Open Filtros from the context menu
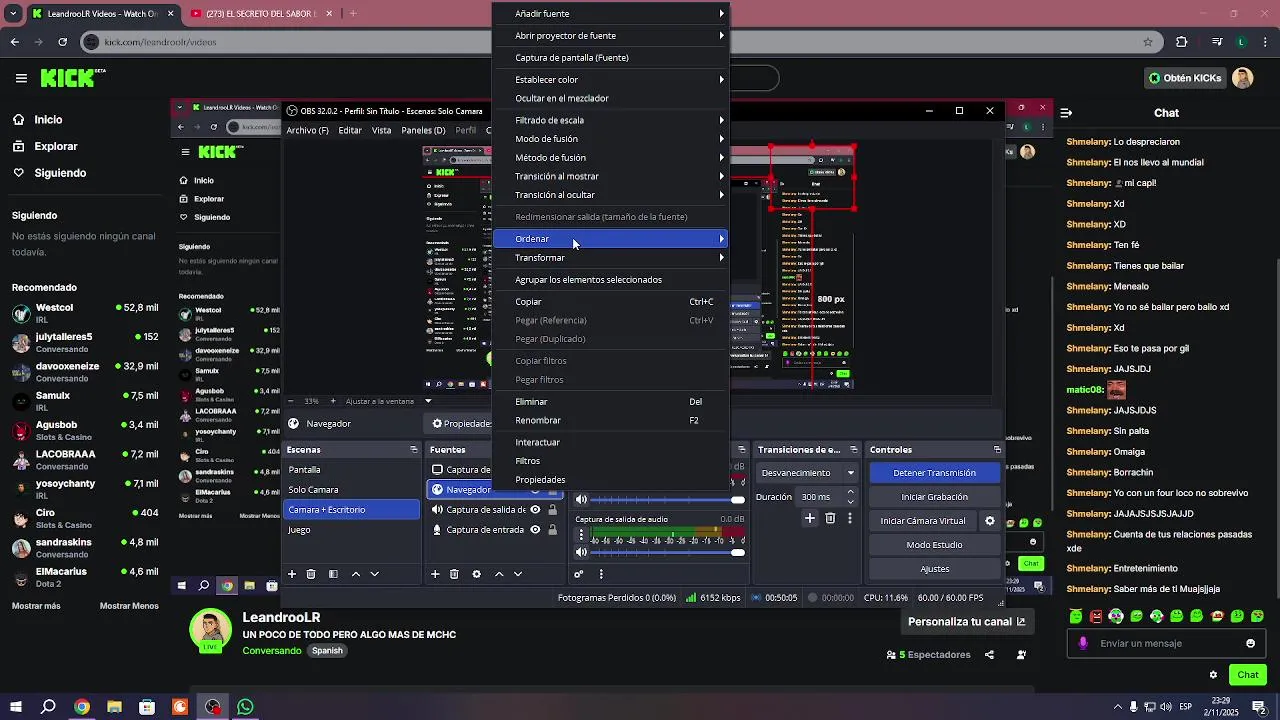The image size is (1280, 720). [x=611, y=461]
